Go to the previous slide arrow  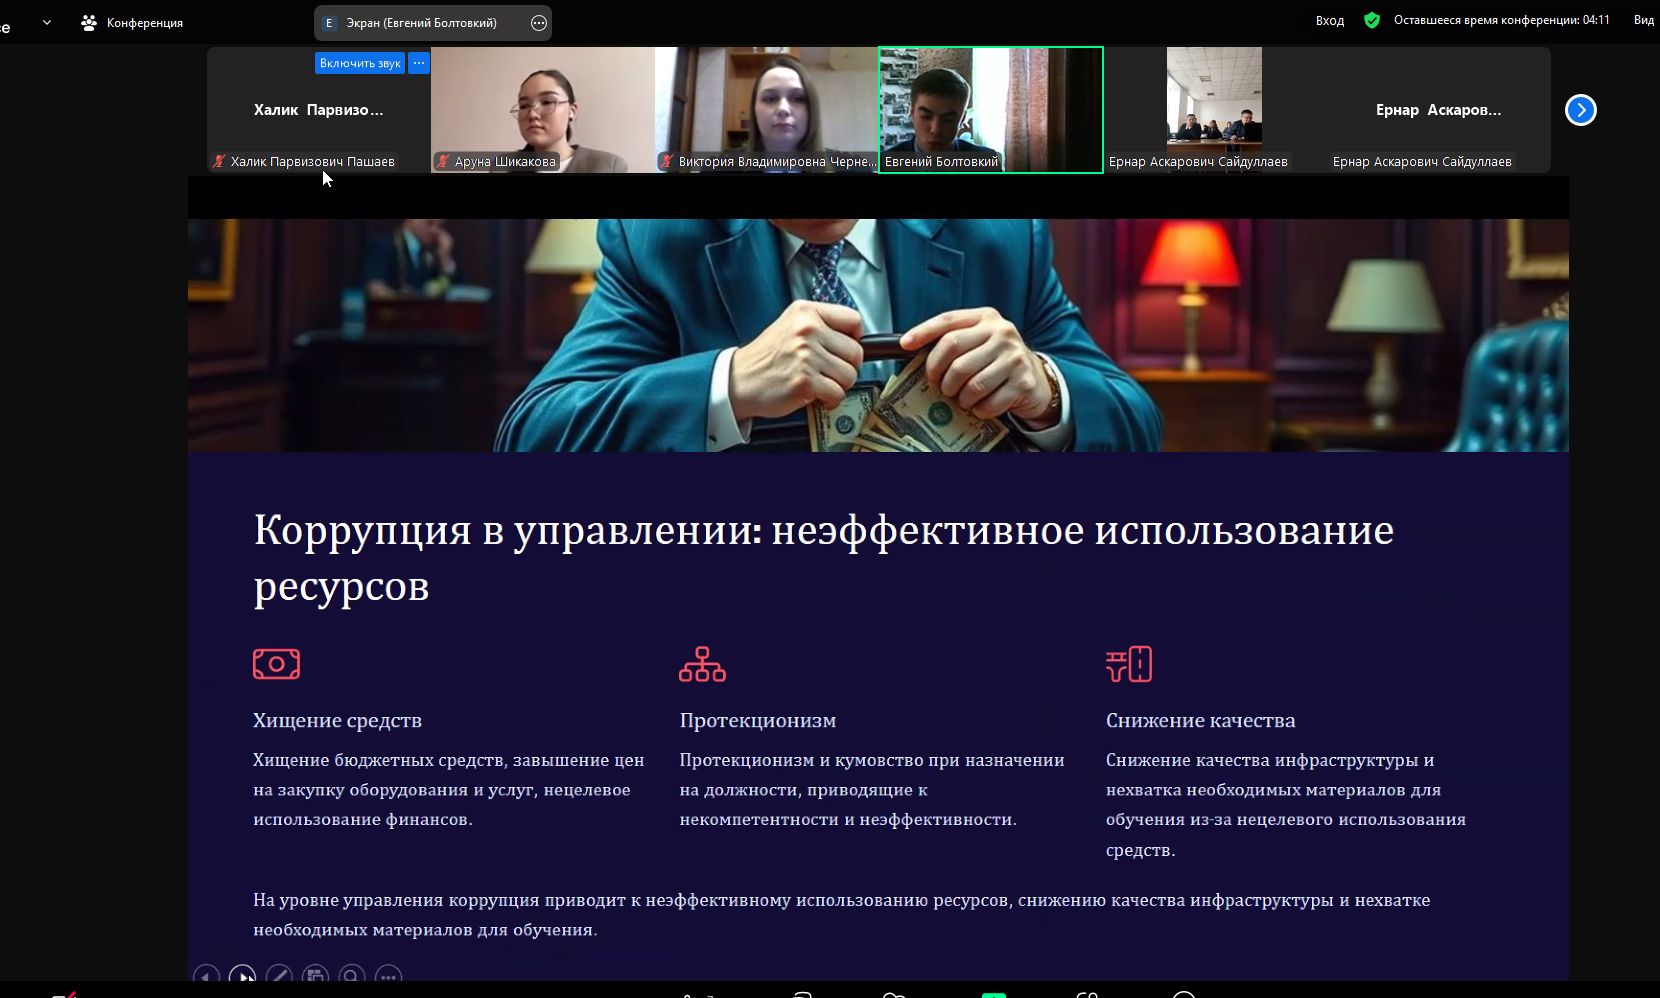point(206,976)
